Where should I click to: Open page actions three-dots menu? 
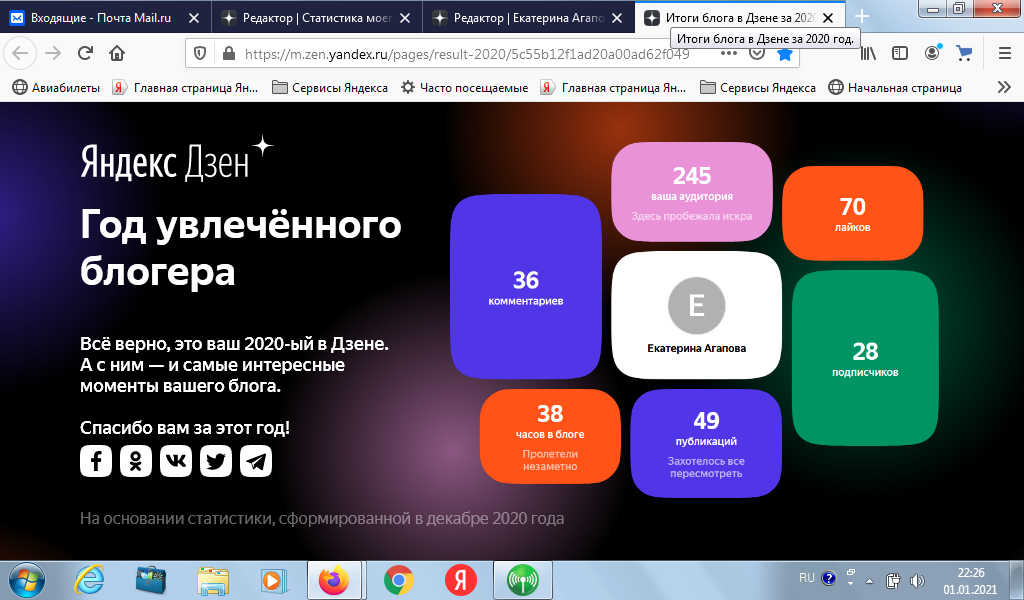coord(728,54)
